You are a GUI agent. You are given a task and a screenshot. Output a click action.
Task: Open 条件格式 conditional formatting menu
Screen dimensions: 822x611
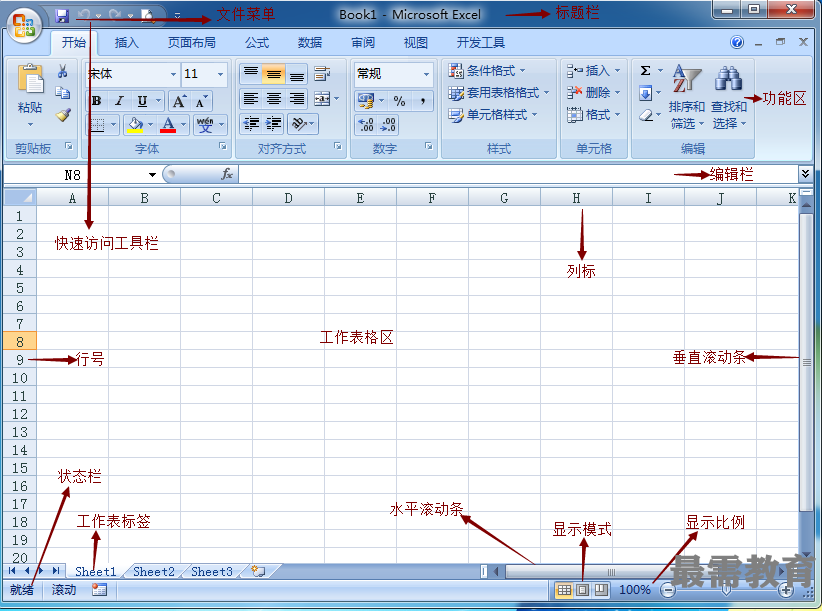coord(487,70)
